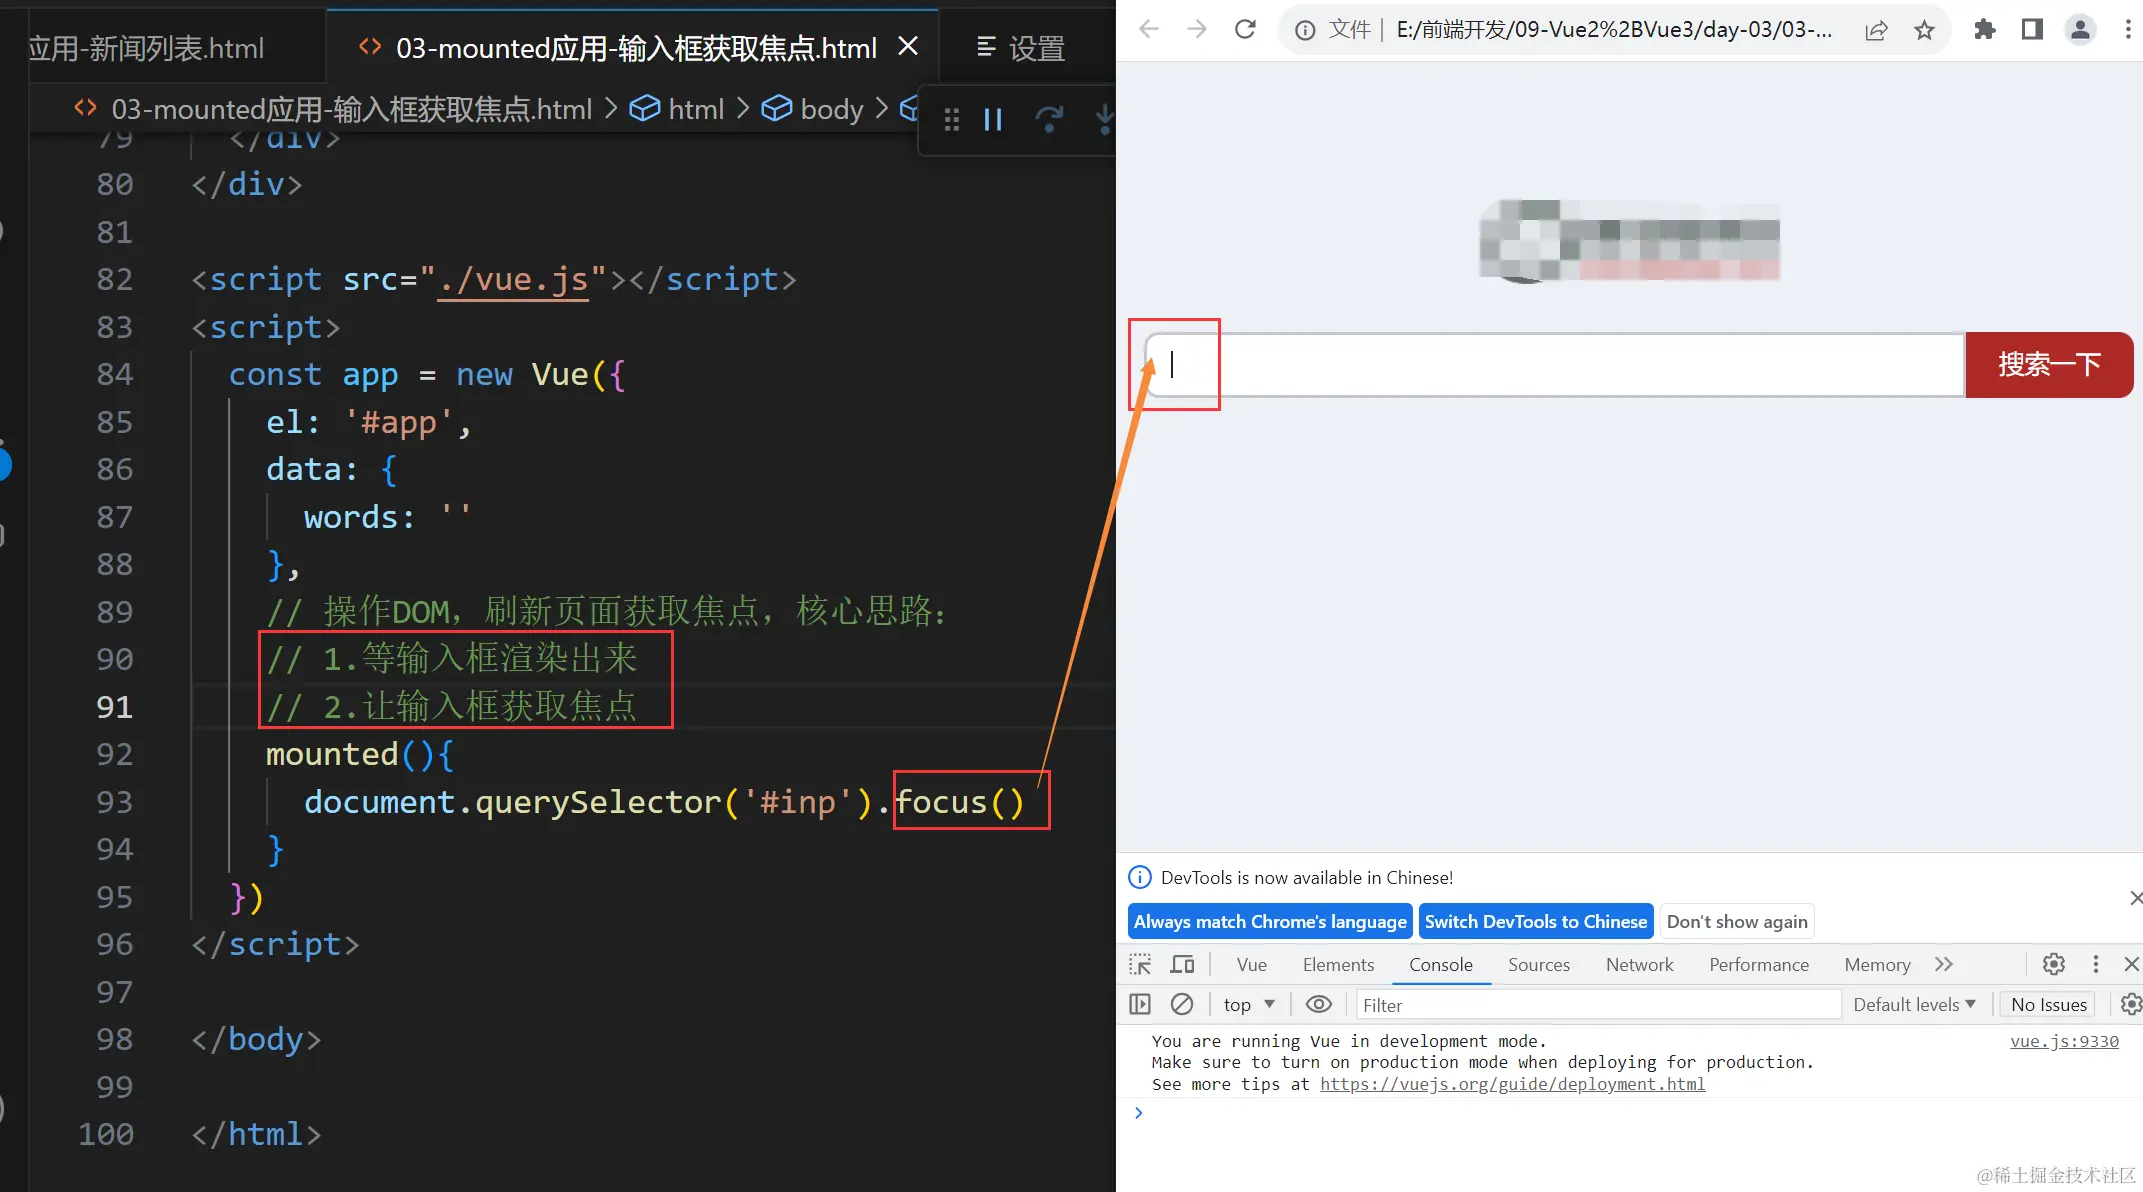
Task: Open the Chrome three-dot menu
Action: pyautogui.click(x=2128, y=30)
